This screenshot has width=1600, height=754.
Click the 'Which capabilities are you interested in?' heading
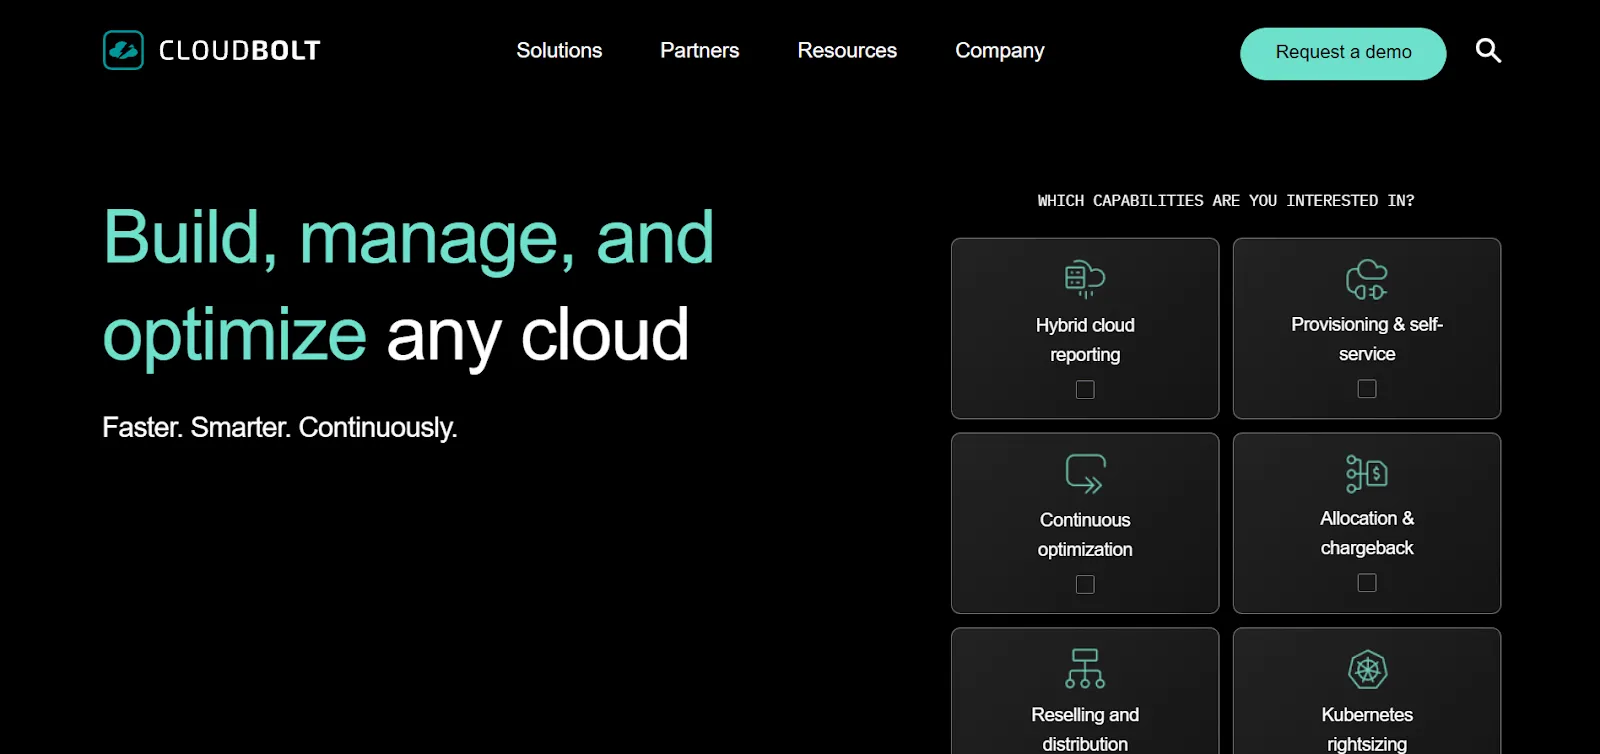tap(1226, 201)
